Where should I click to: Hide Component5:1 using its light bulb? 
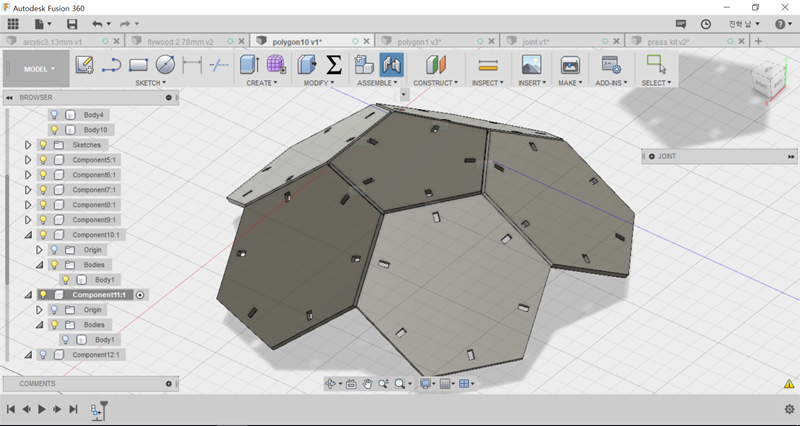[44, 160]
